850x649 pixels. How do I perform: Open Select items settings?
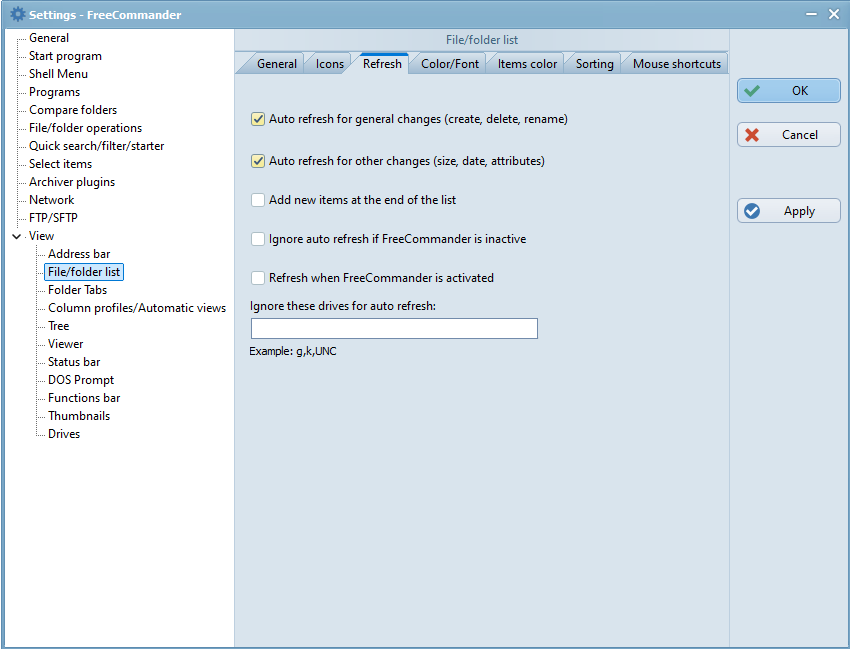click(60, 164)
